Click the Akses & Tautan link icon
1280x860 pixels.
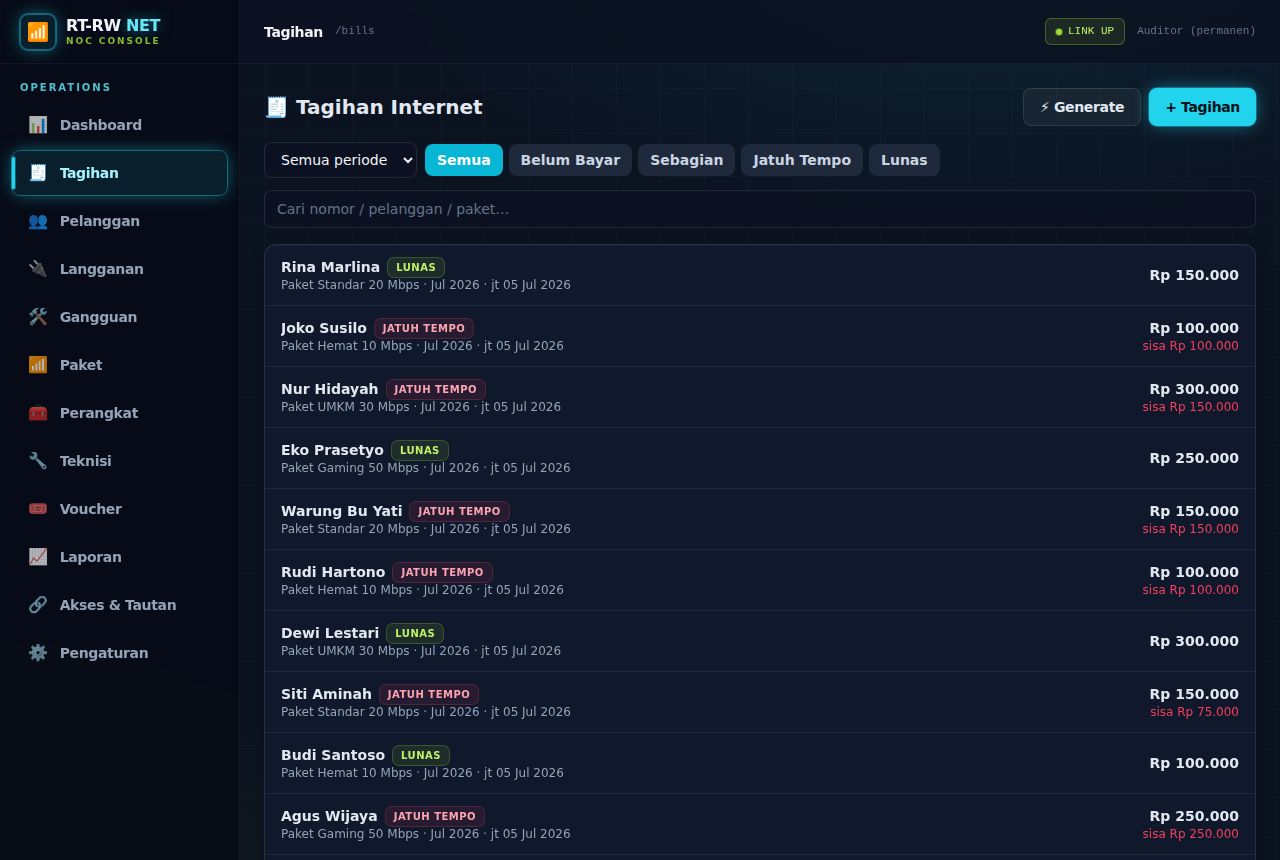(38, 605)
